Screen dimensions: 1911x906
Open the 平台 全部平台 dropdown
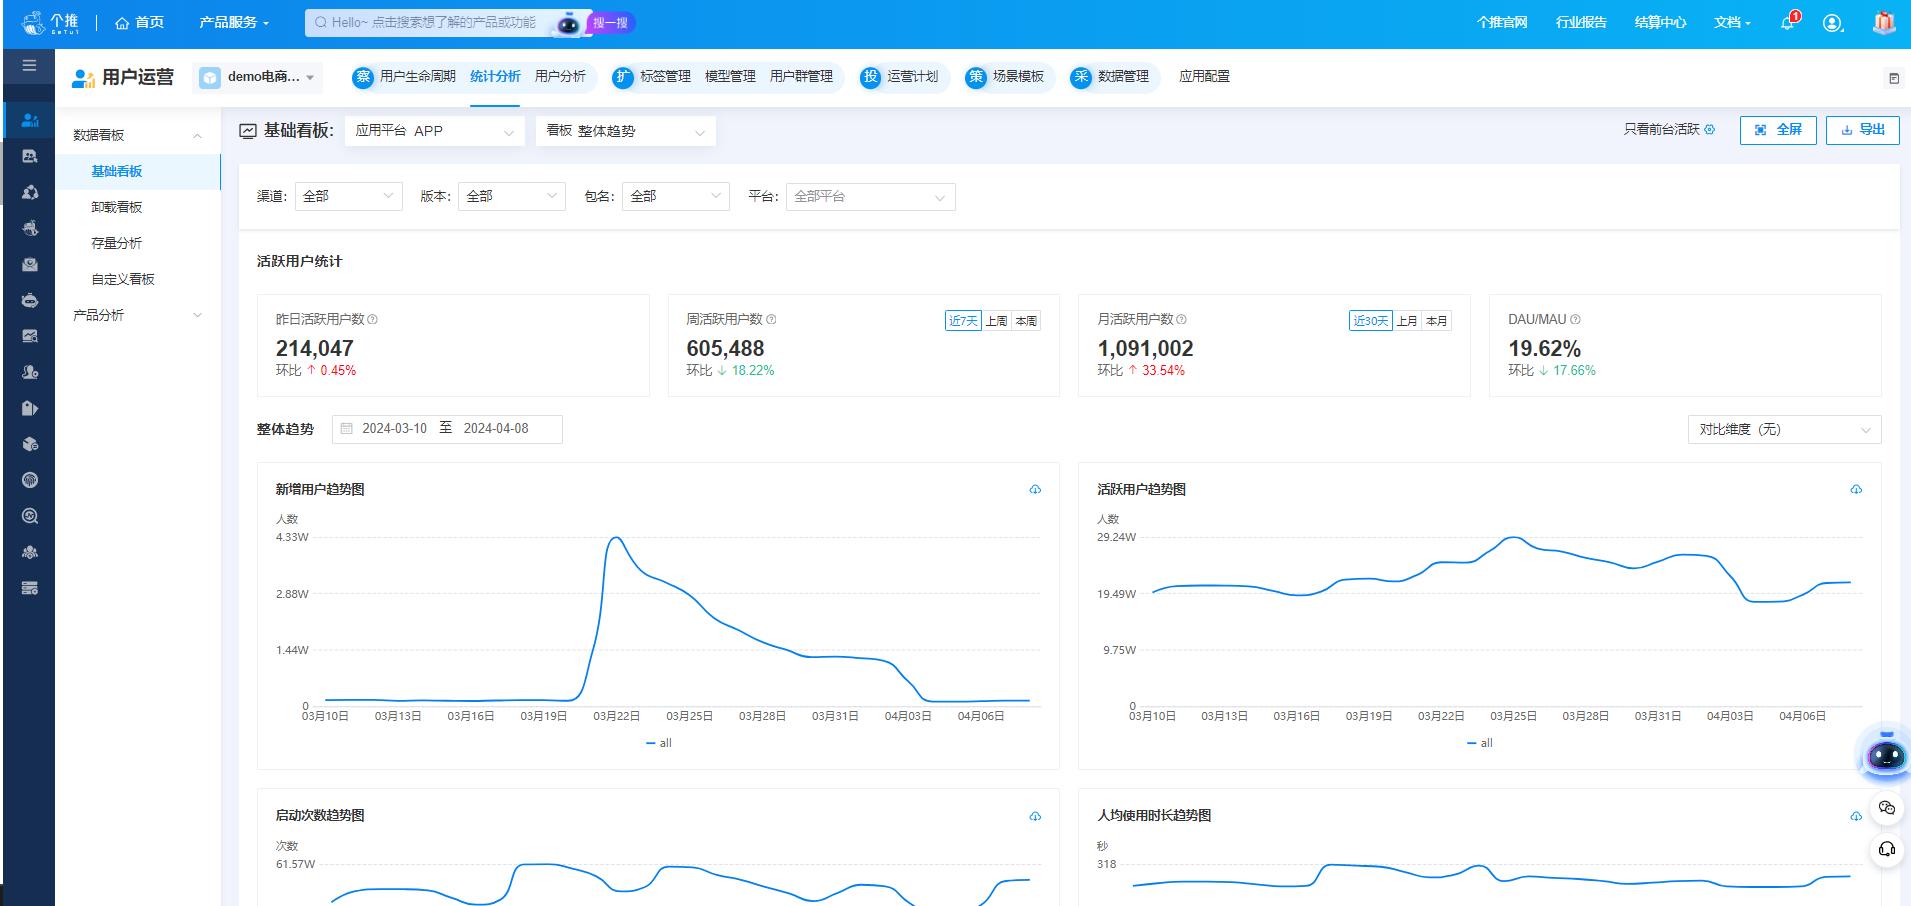pyautogui.click(x=871, y=197)
